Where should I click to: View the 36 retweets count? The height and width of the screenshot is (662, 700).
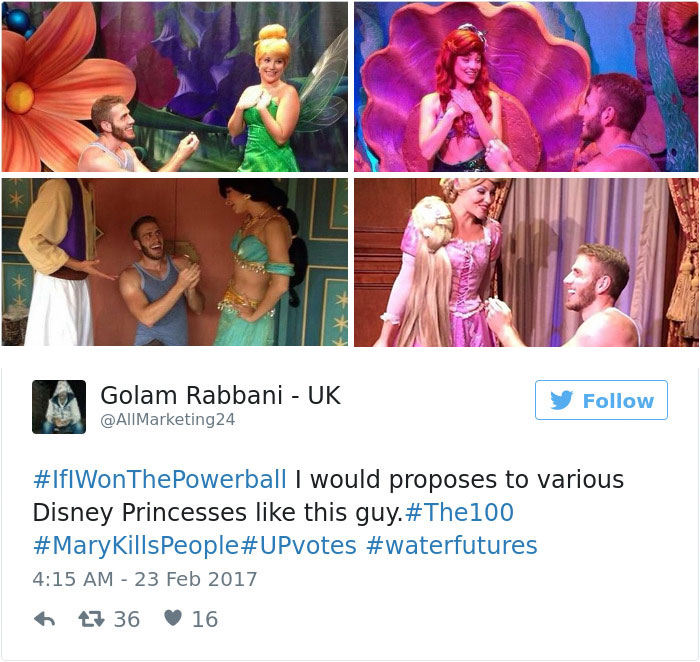point(127,620)
